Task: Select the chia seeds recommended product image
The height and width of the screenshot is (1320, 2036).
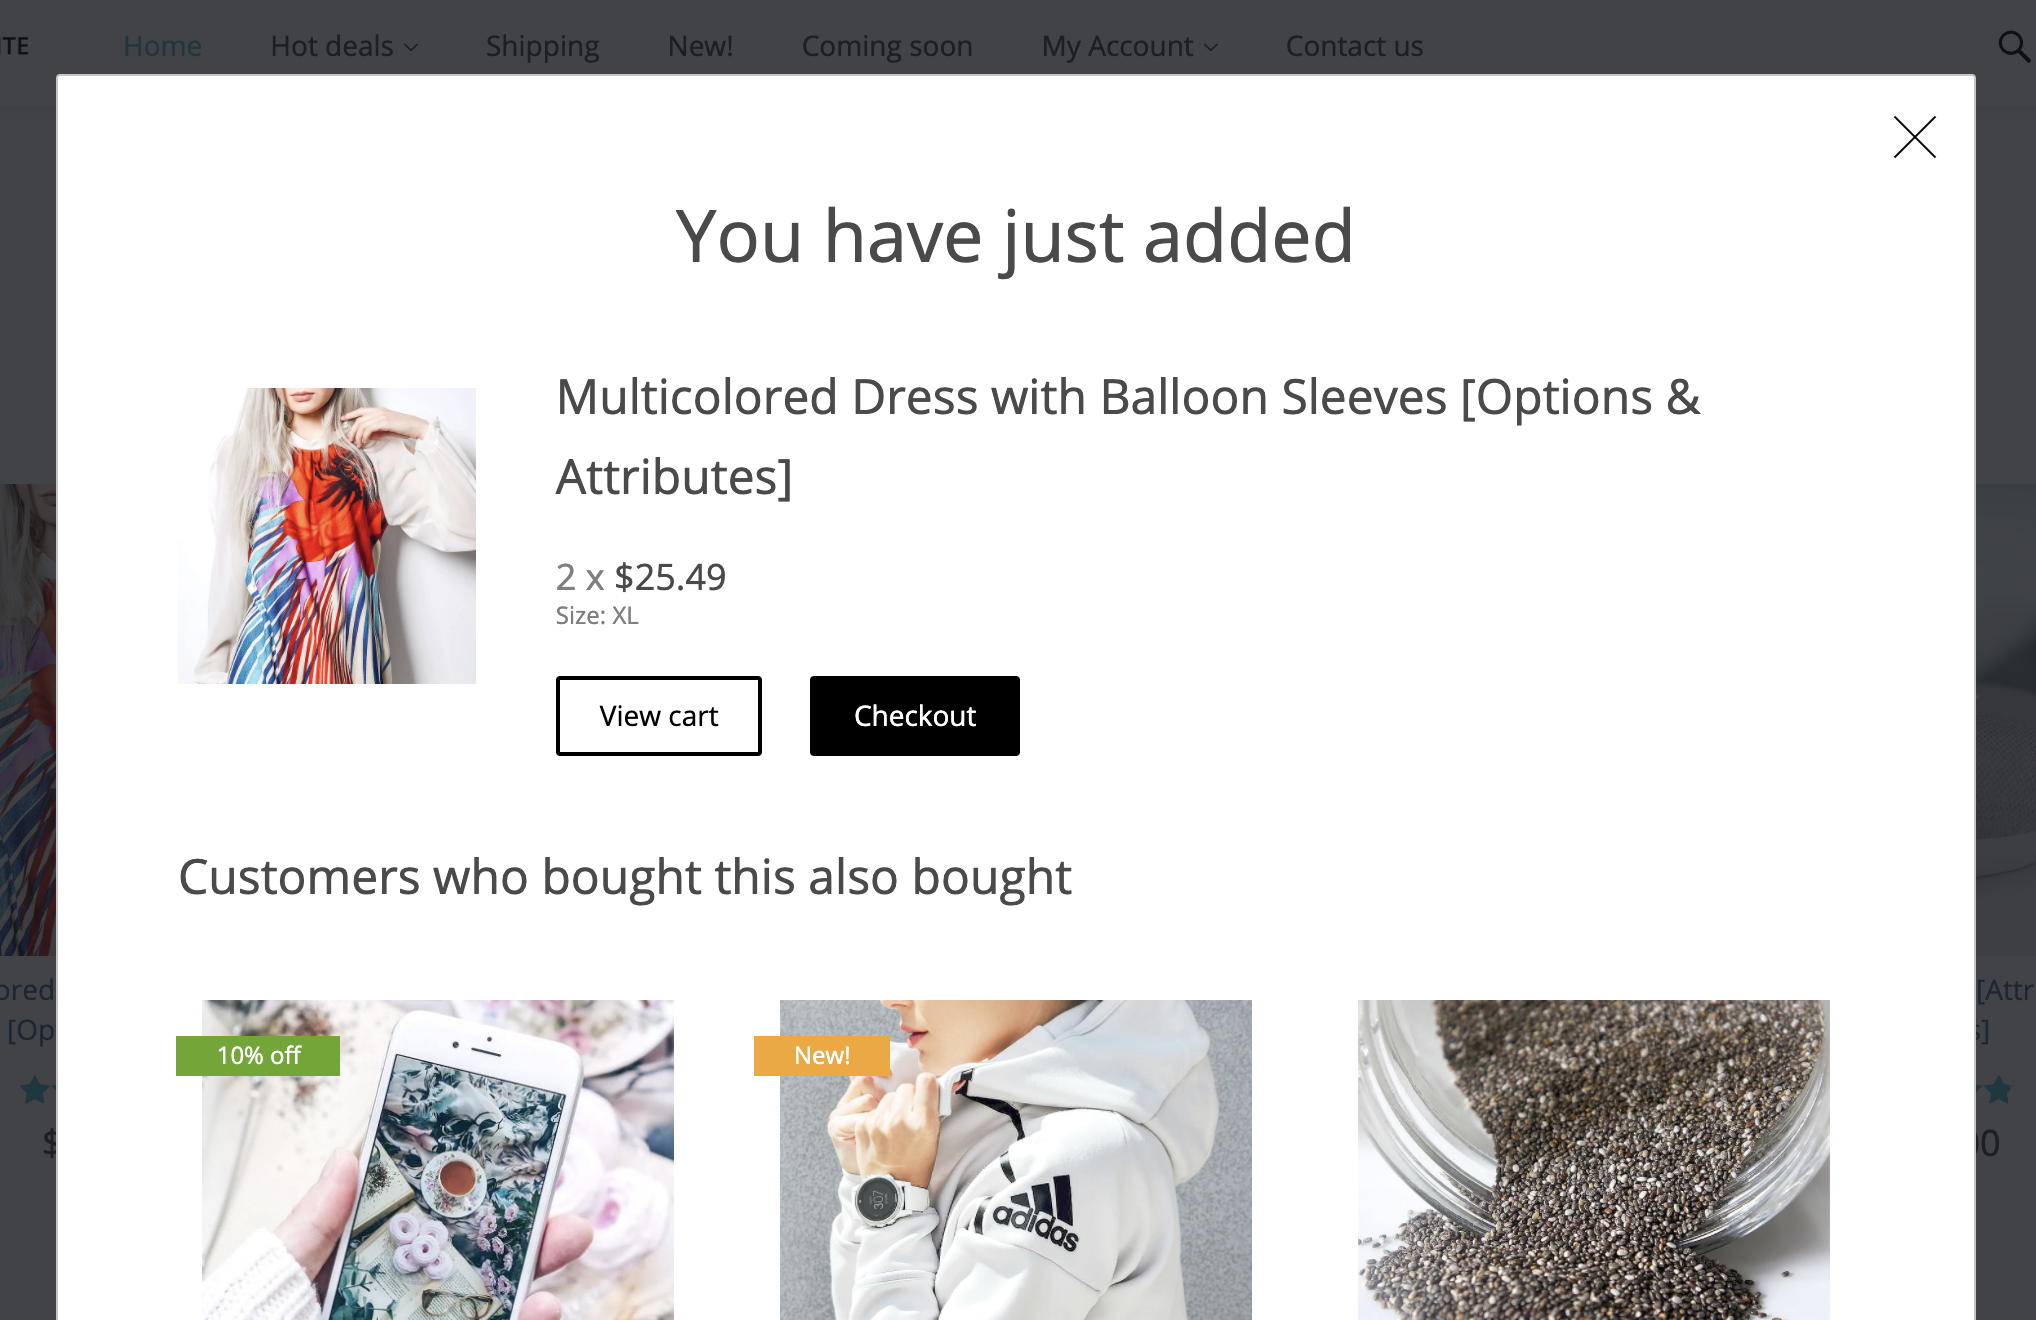Action: coord(1592,1160)
